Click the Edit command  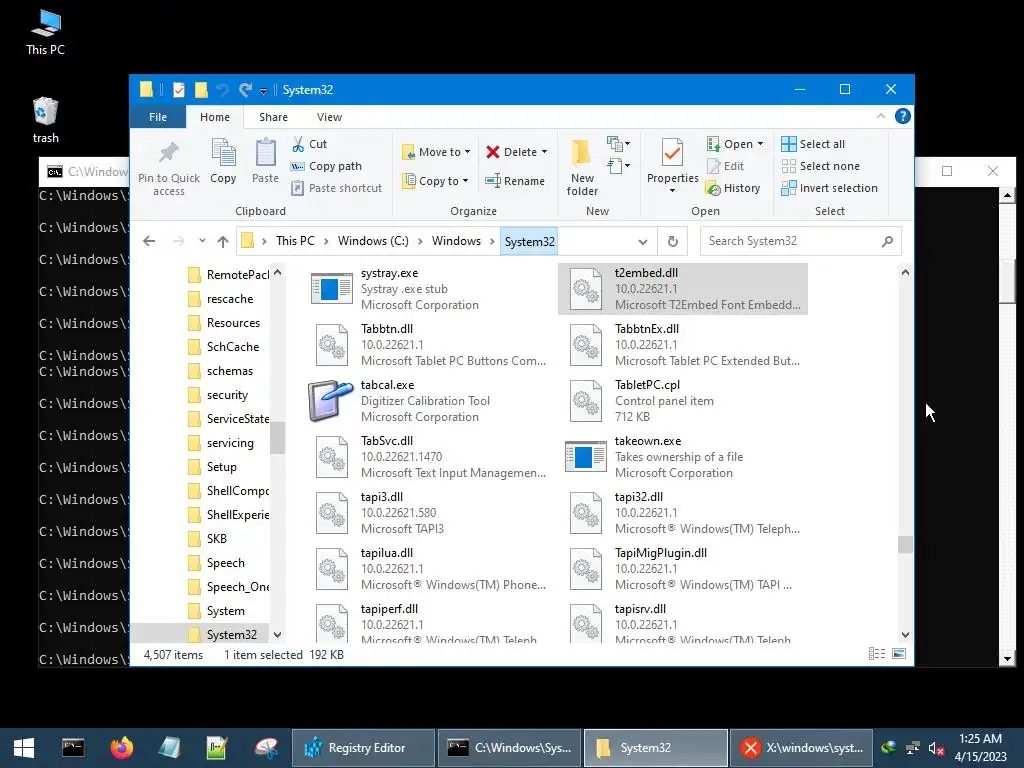click(726, 166)
